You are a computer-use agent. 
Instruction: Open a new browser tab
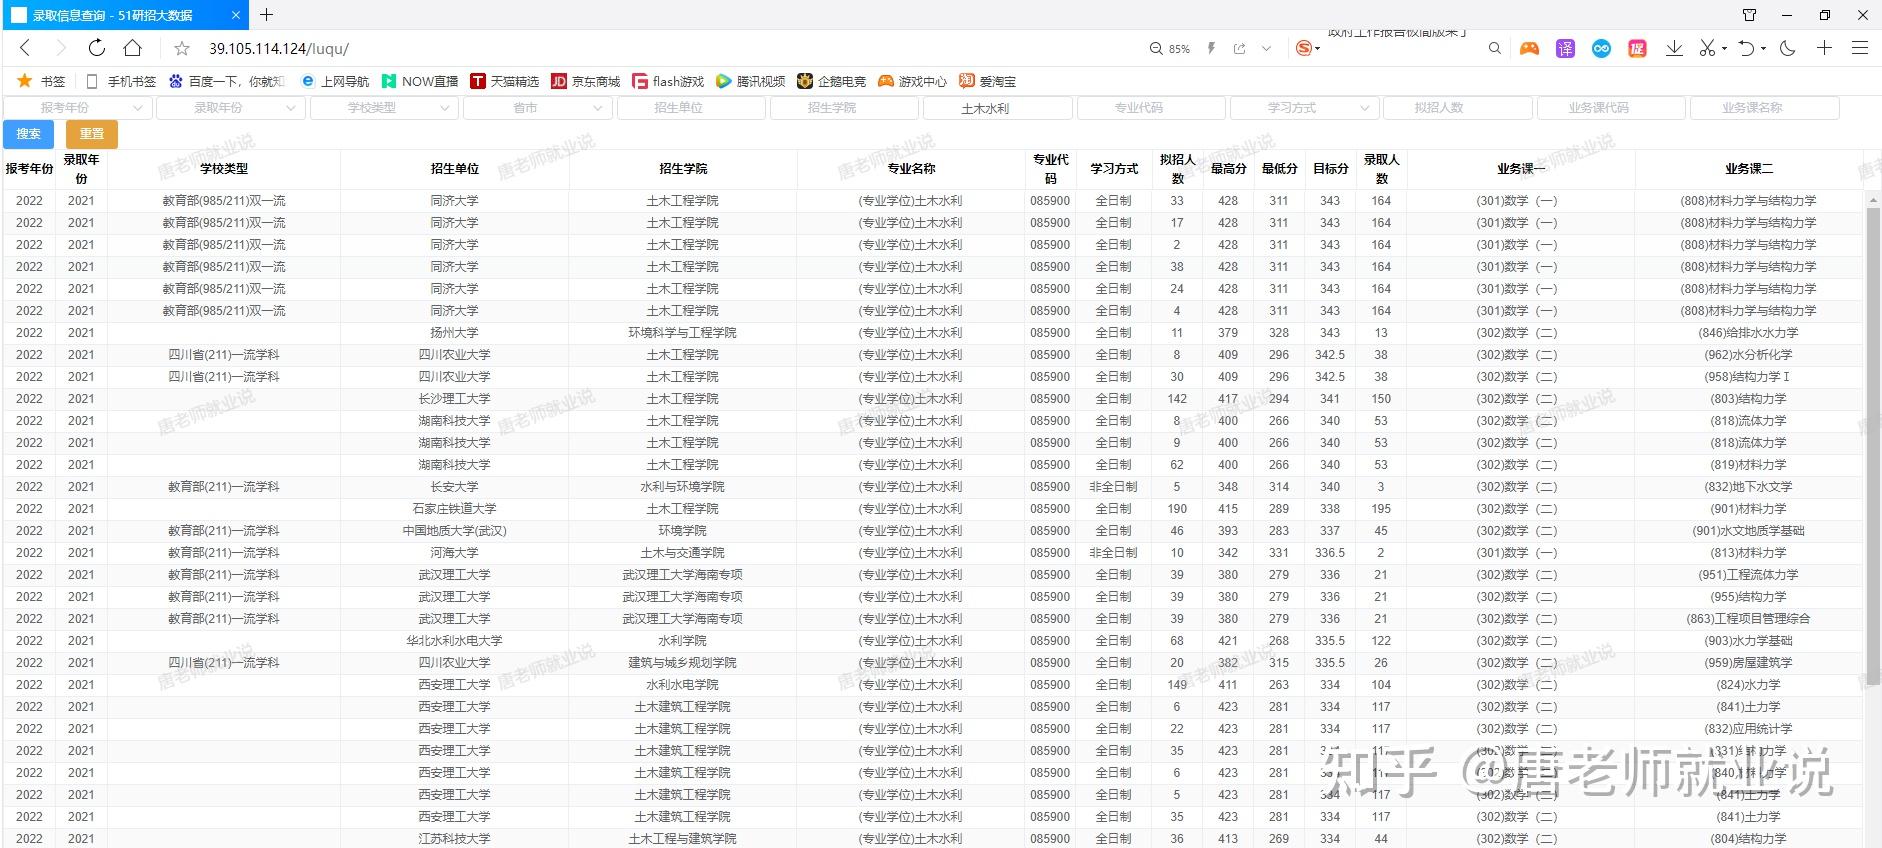[266, 15]
